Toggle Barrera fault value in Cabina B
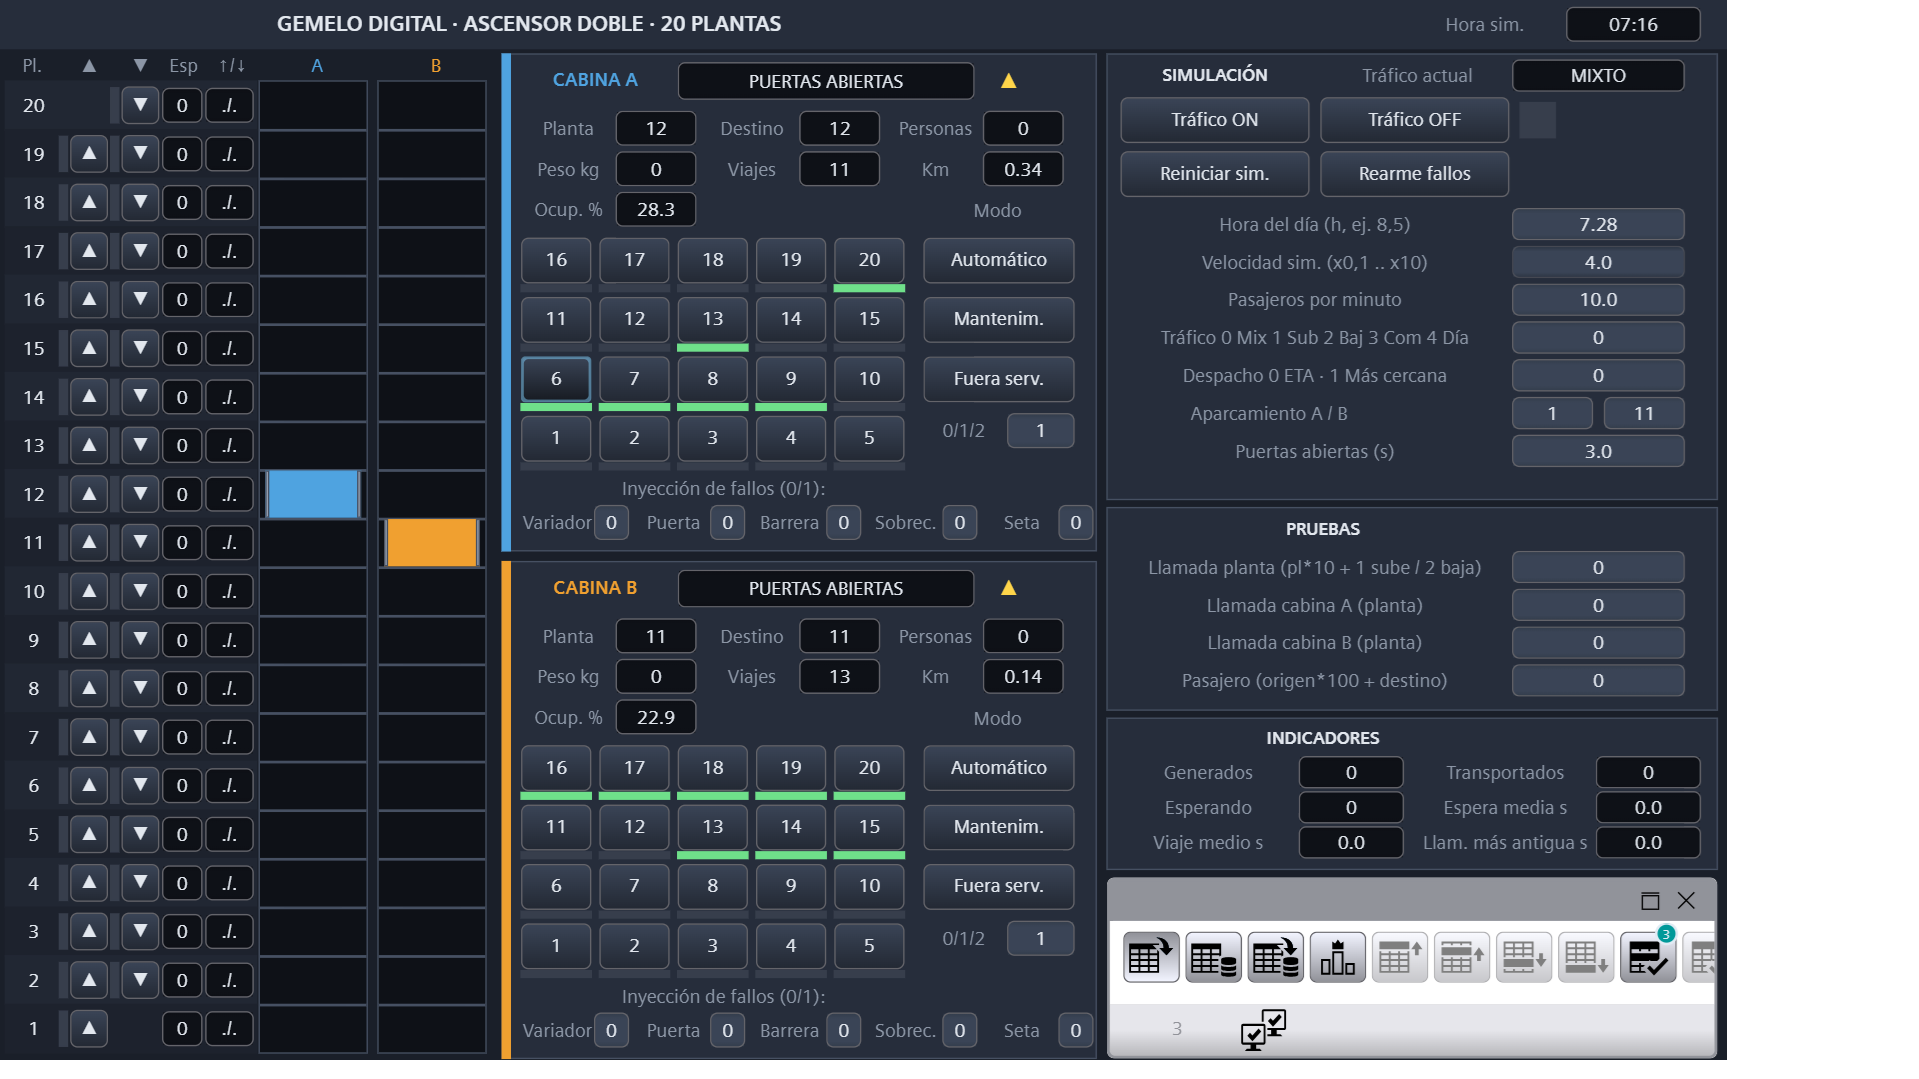 click(x=843, y=1030)
